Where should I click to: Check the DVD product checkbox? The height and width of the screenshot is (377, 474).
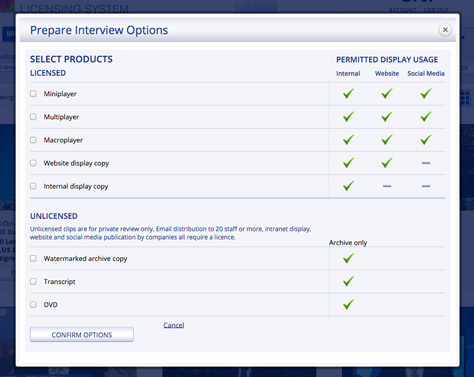[33, 304]
